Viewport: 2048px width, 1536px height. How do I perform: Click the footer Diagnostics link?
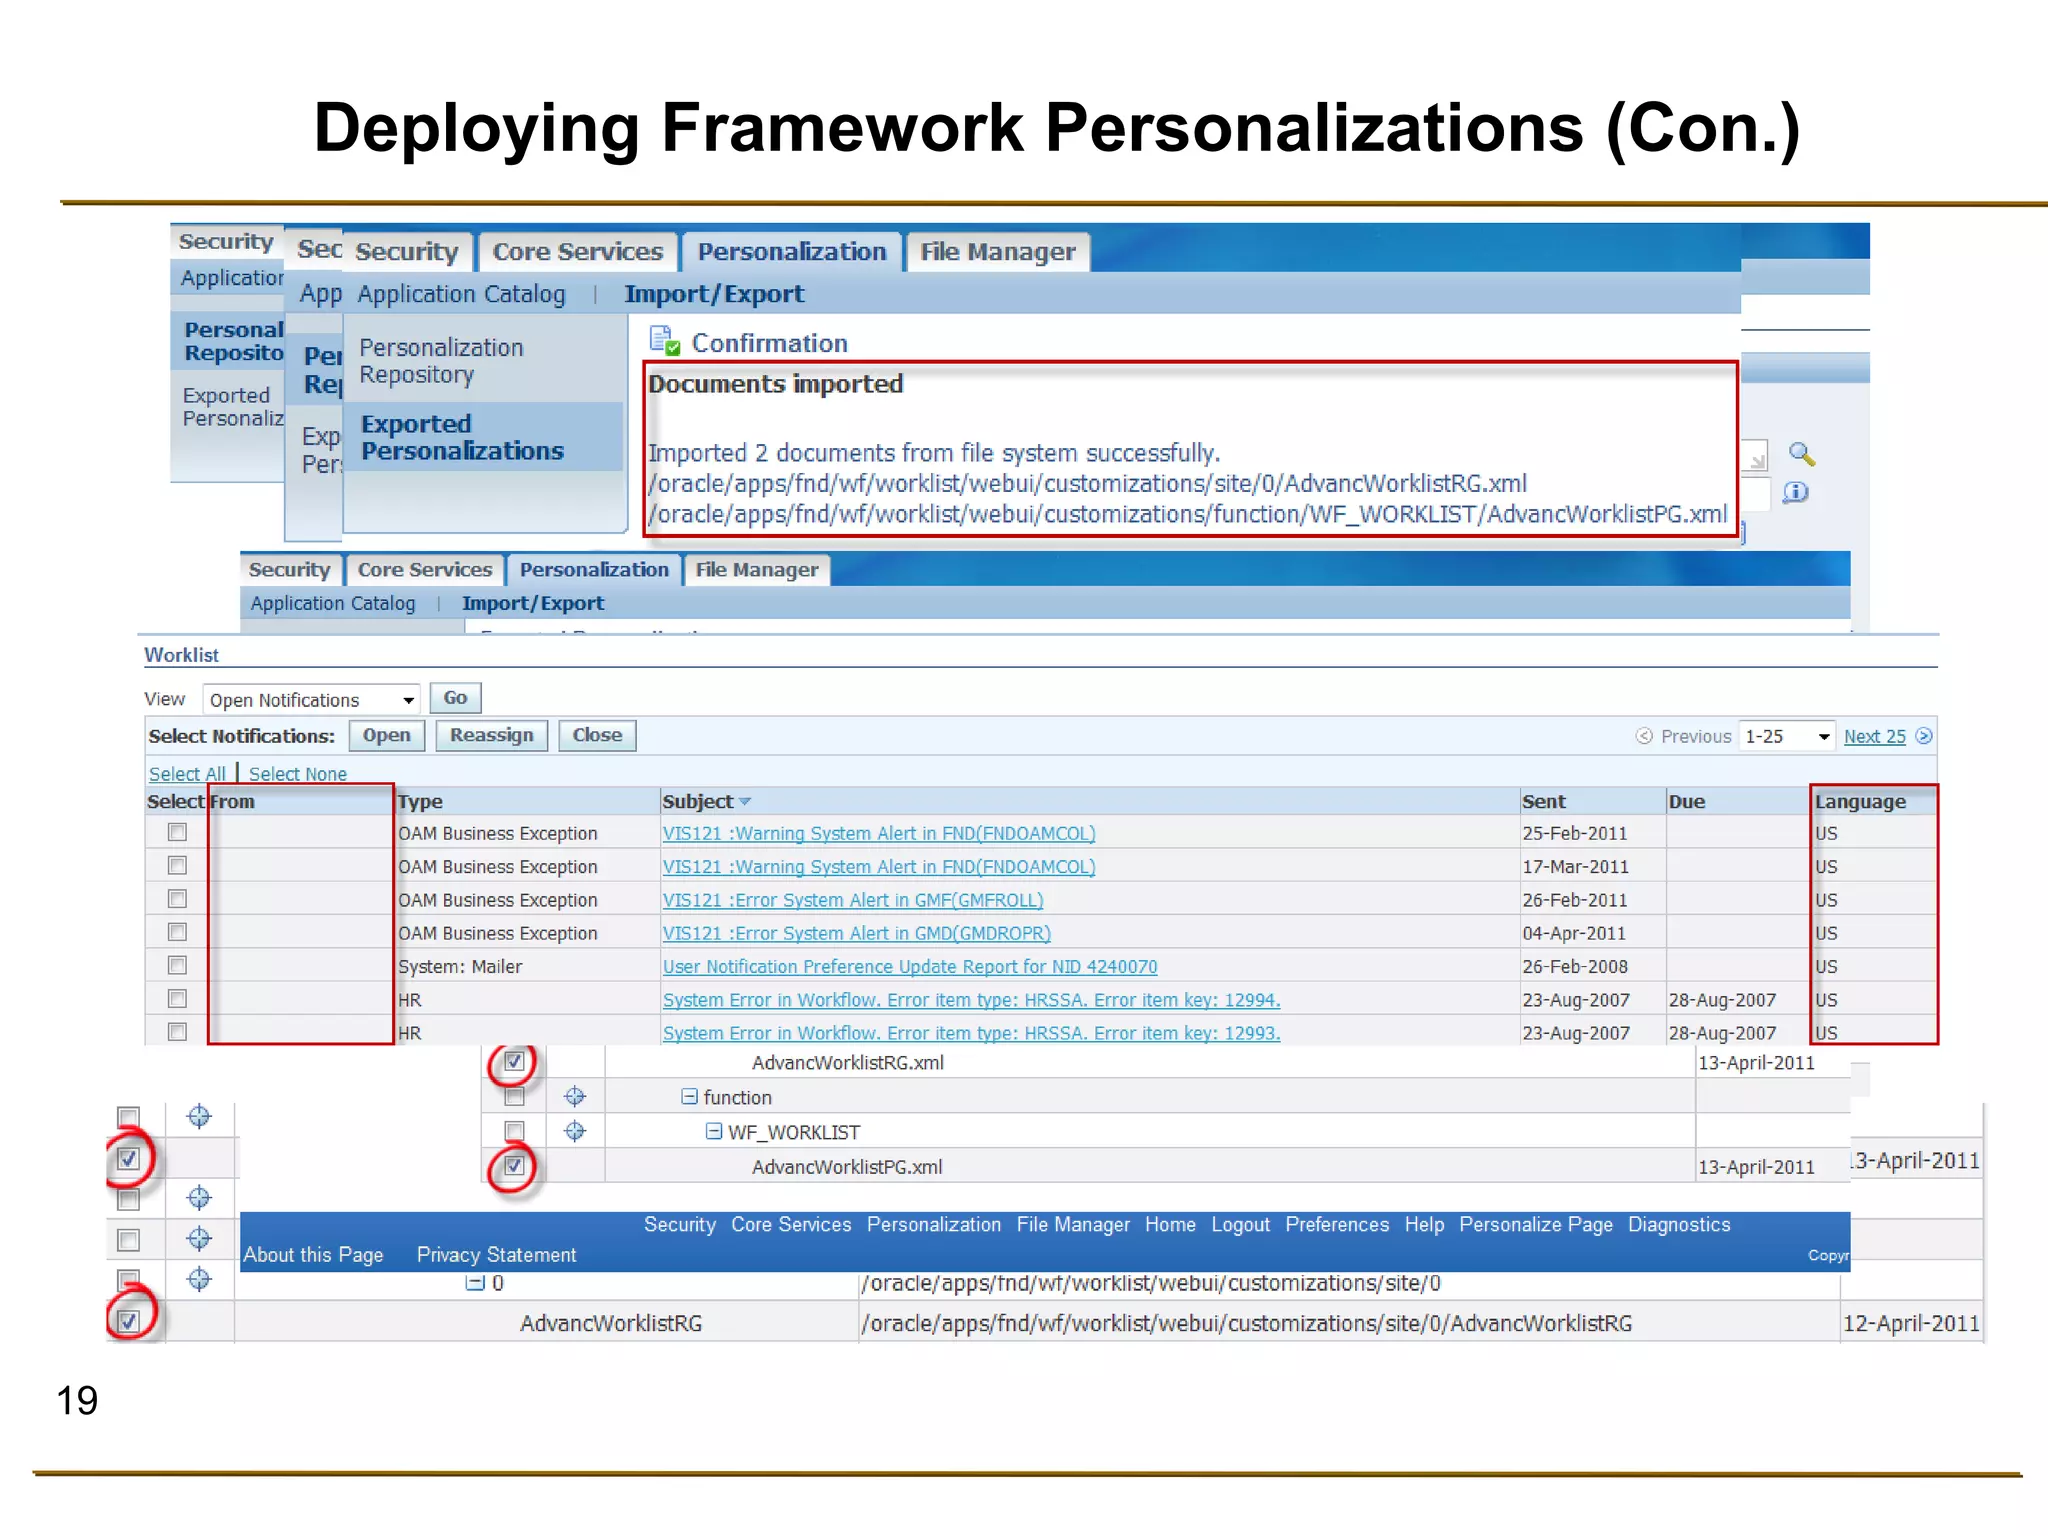point(1679,1225)
